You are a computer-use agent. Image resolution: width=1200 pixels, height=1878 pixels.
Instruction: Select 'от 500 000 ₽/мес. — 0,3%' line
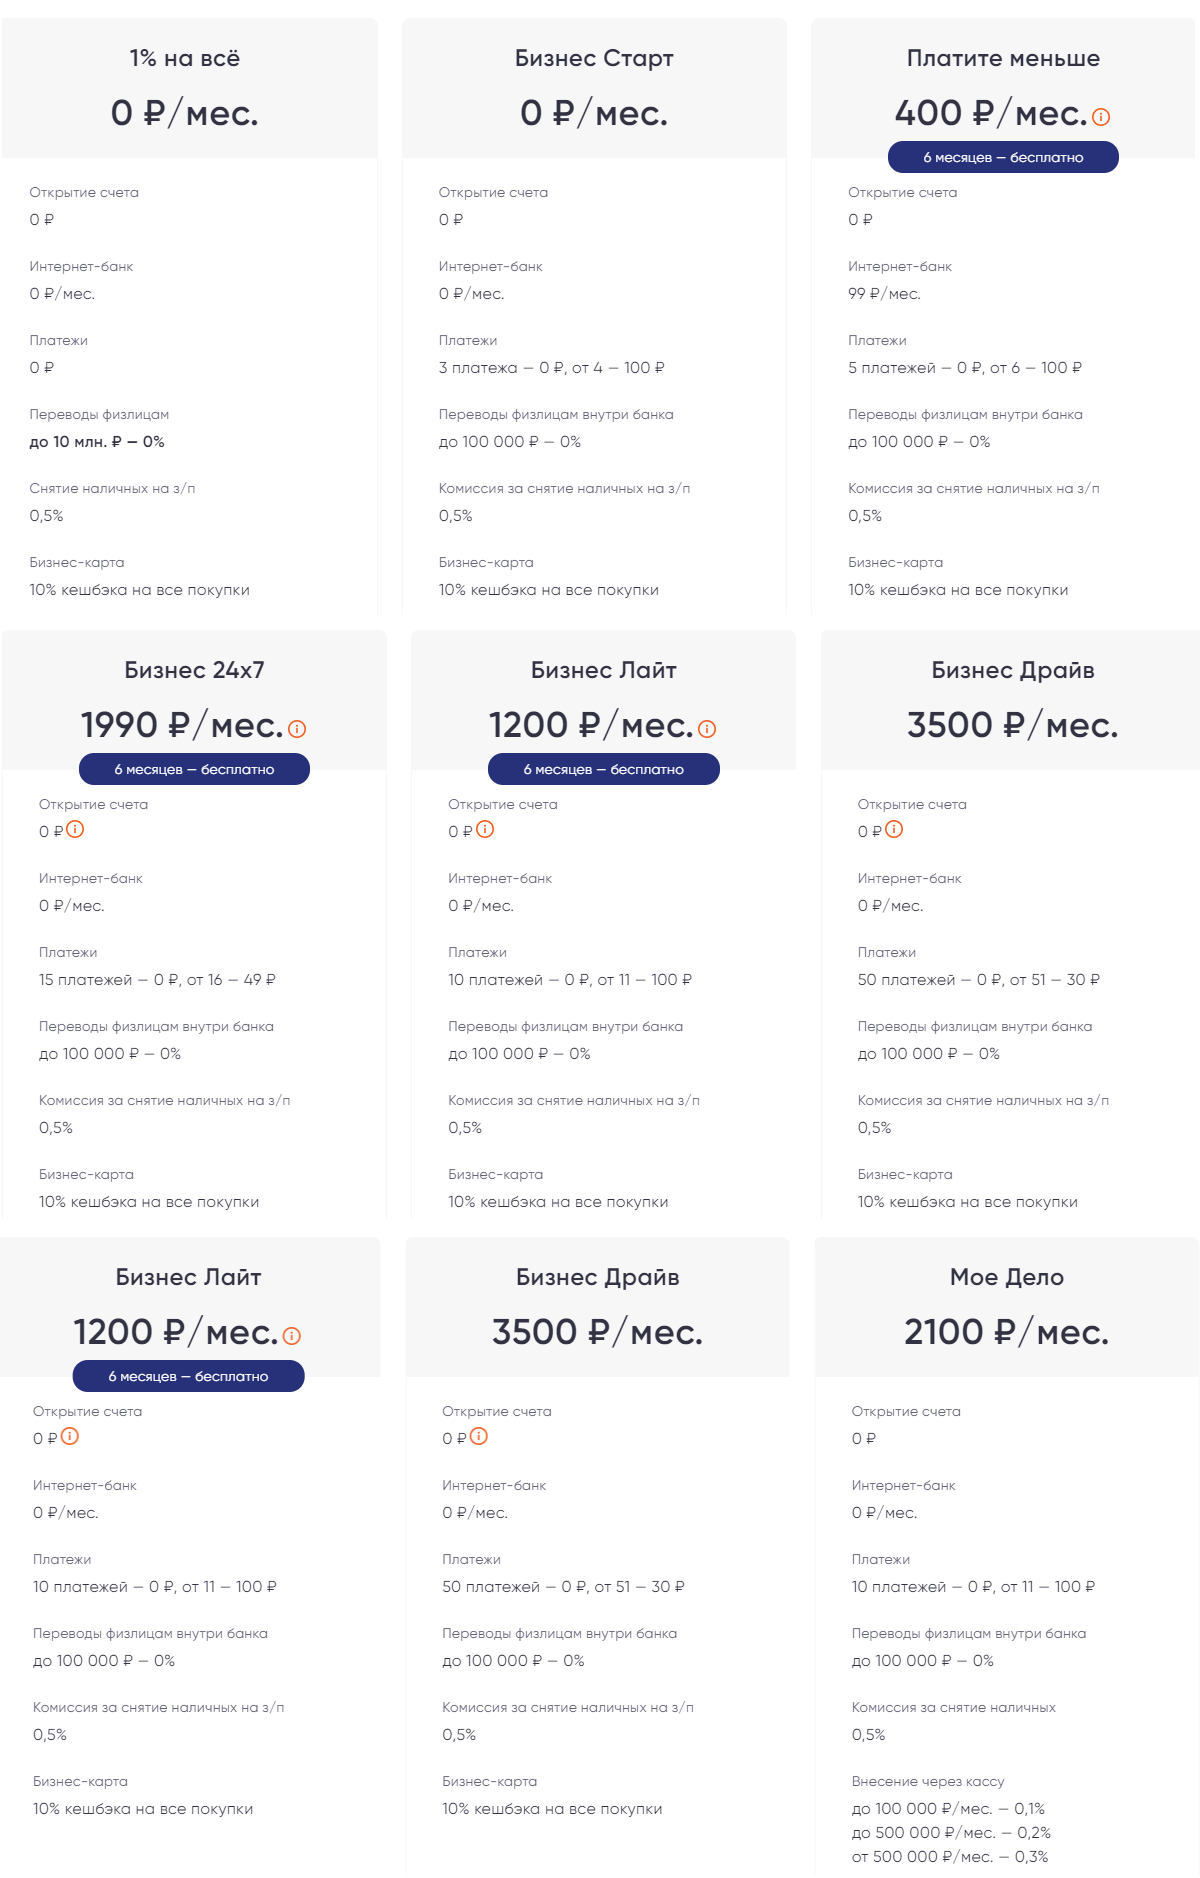pos(950,1857)
